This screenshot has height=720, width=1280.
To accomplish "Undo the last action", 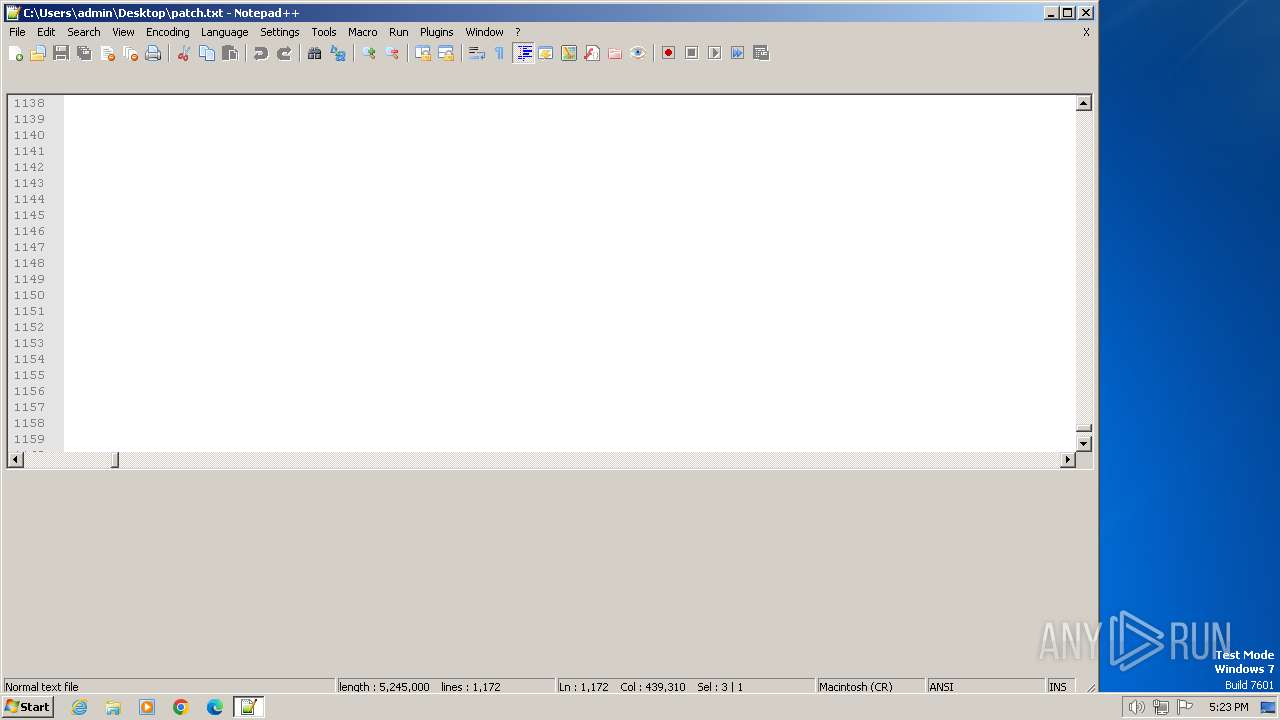I will [261, 53].
